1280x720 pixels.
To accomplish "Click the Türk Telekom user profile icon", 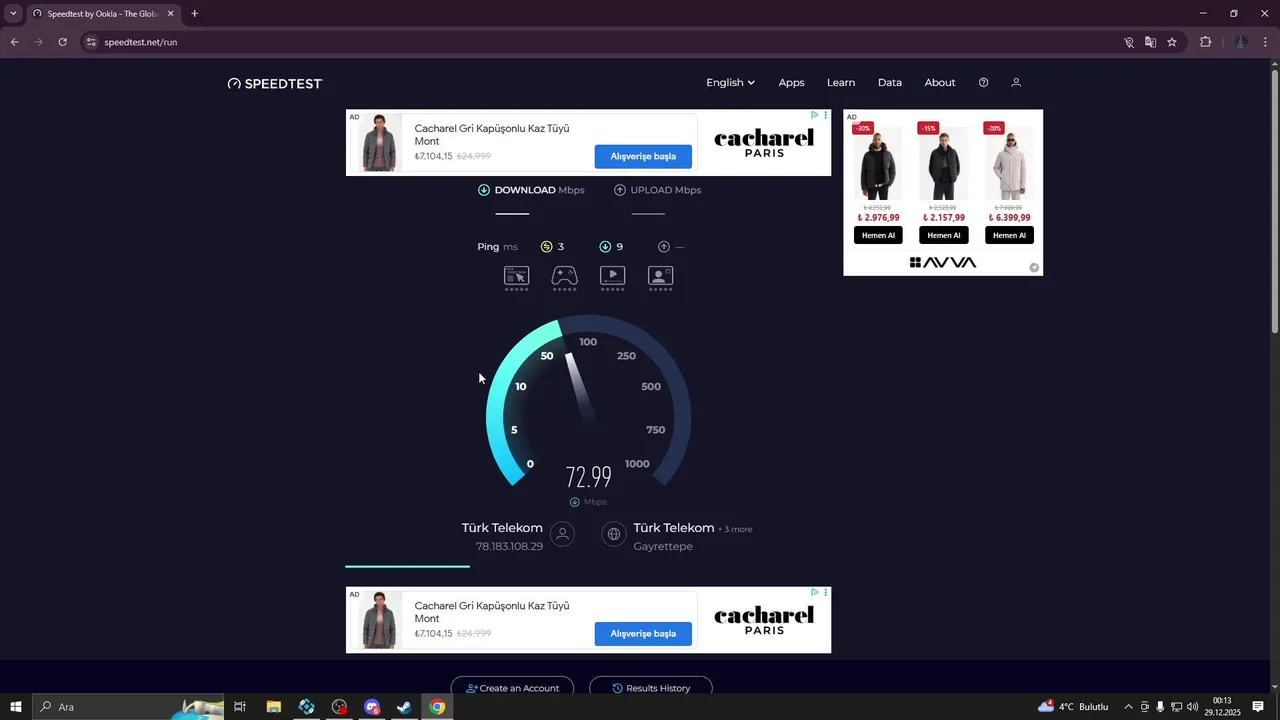I will [x=562, y=535].
